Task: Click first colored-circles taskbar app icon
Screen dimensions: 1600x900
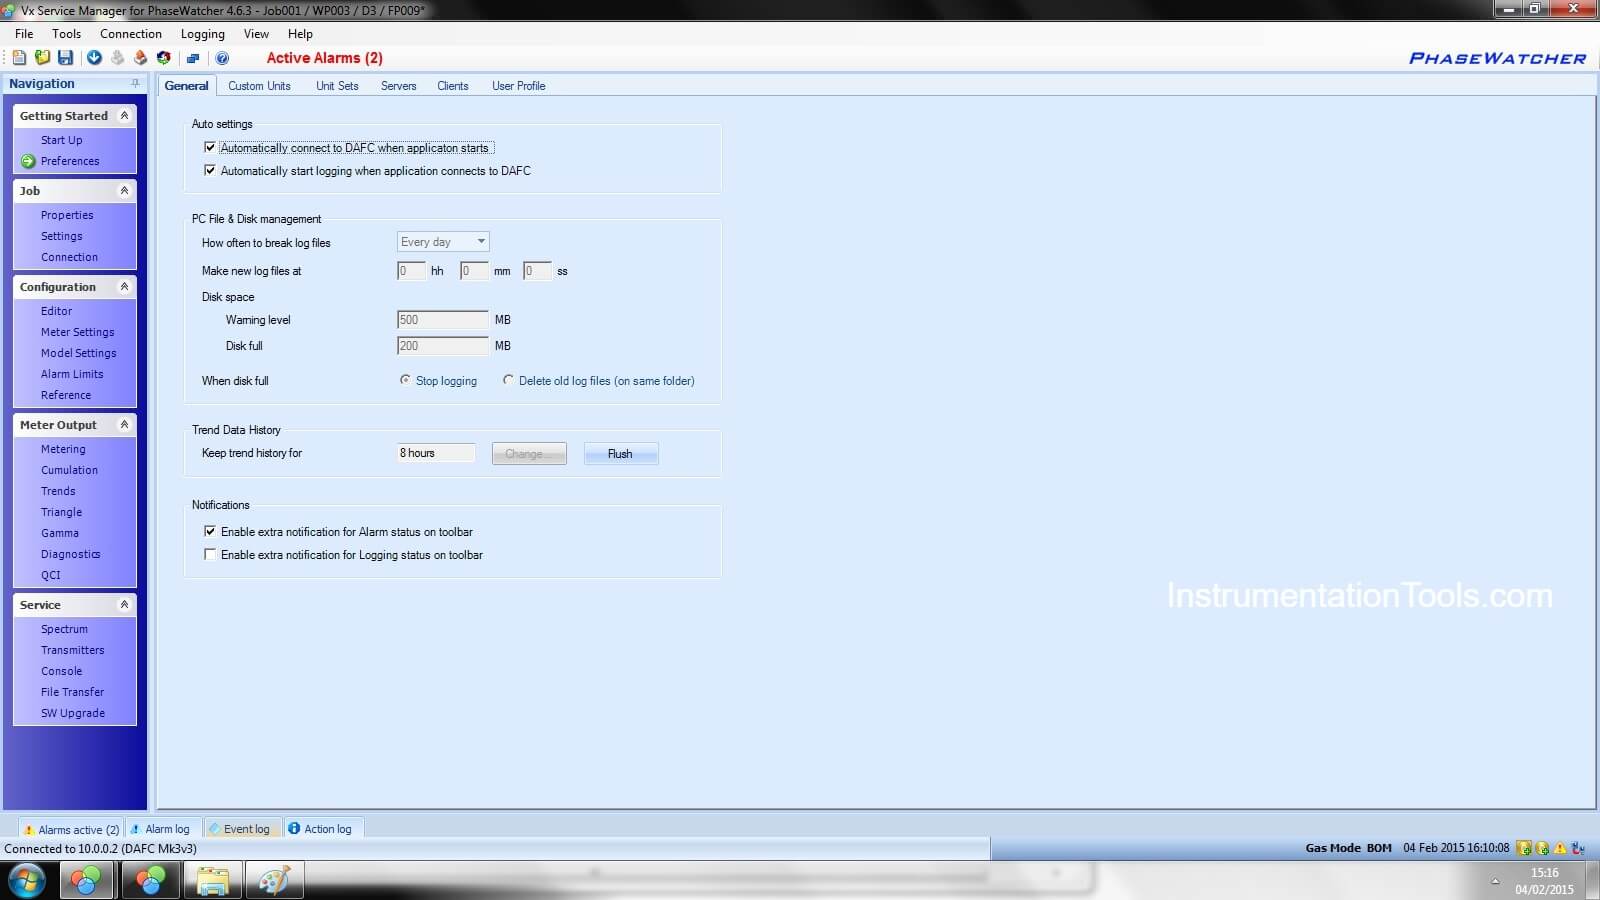Action: pyautogui.click(x=86, y=881)
